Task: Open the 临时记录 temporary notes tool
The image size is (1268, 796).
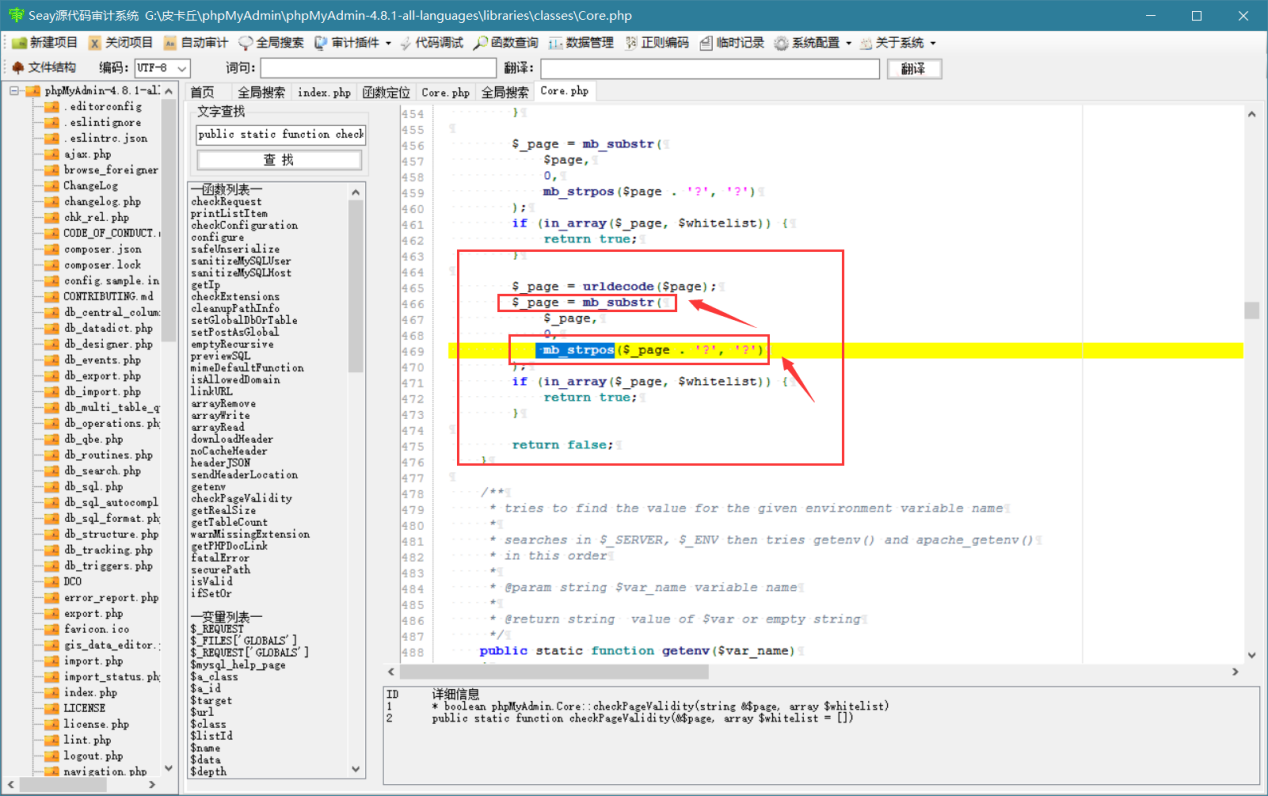Action: pos(732,43)
